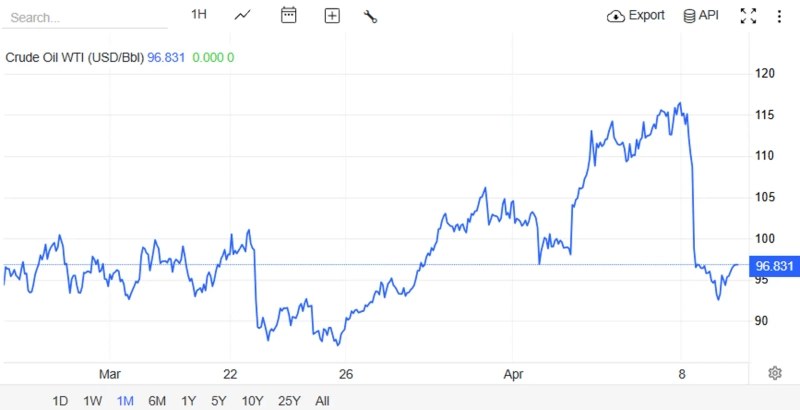Image resolution: width=800 pixels, height=410 pixels.
Task: Open the wrench chart tools icon
Action: click(370, 16)
